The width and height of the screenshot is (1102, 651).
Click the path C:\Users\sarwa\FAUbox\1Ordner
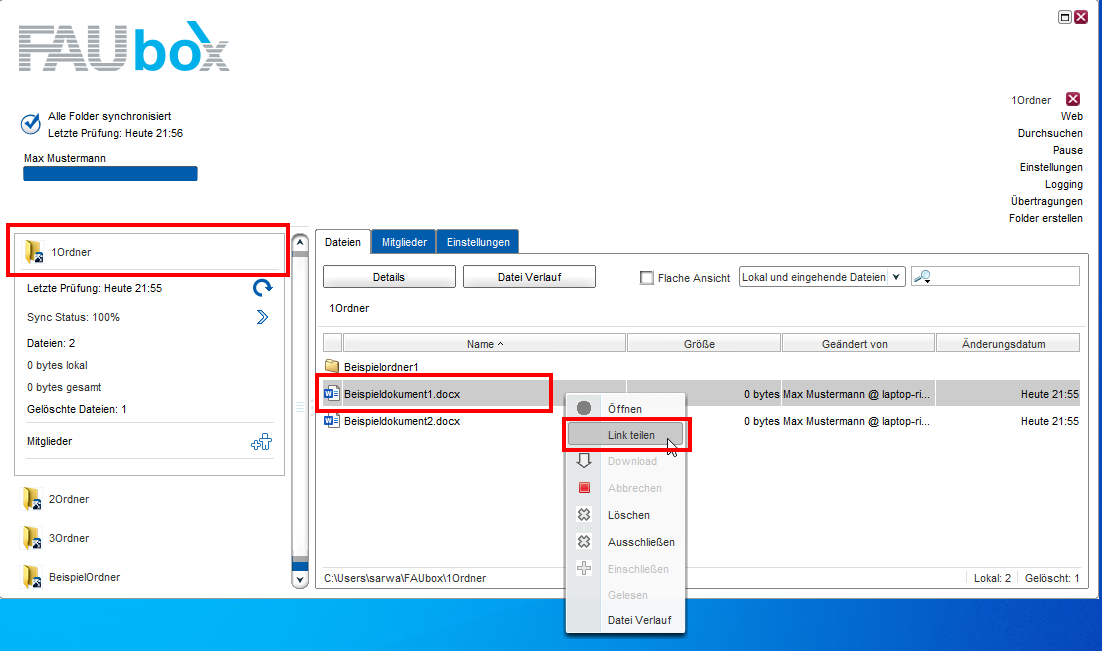pos(405,578)
